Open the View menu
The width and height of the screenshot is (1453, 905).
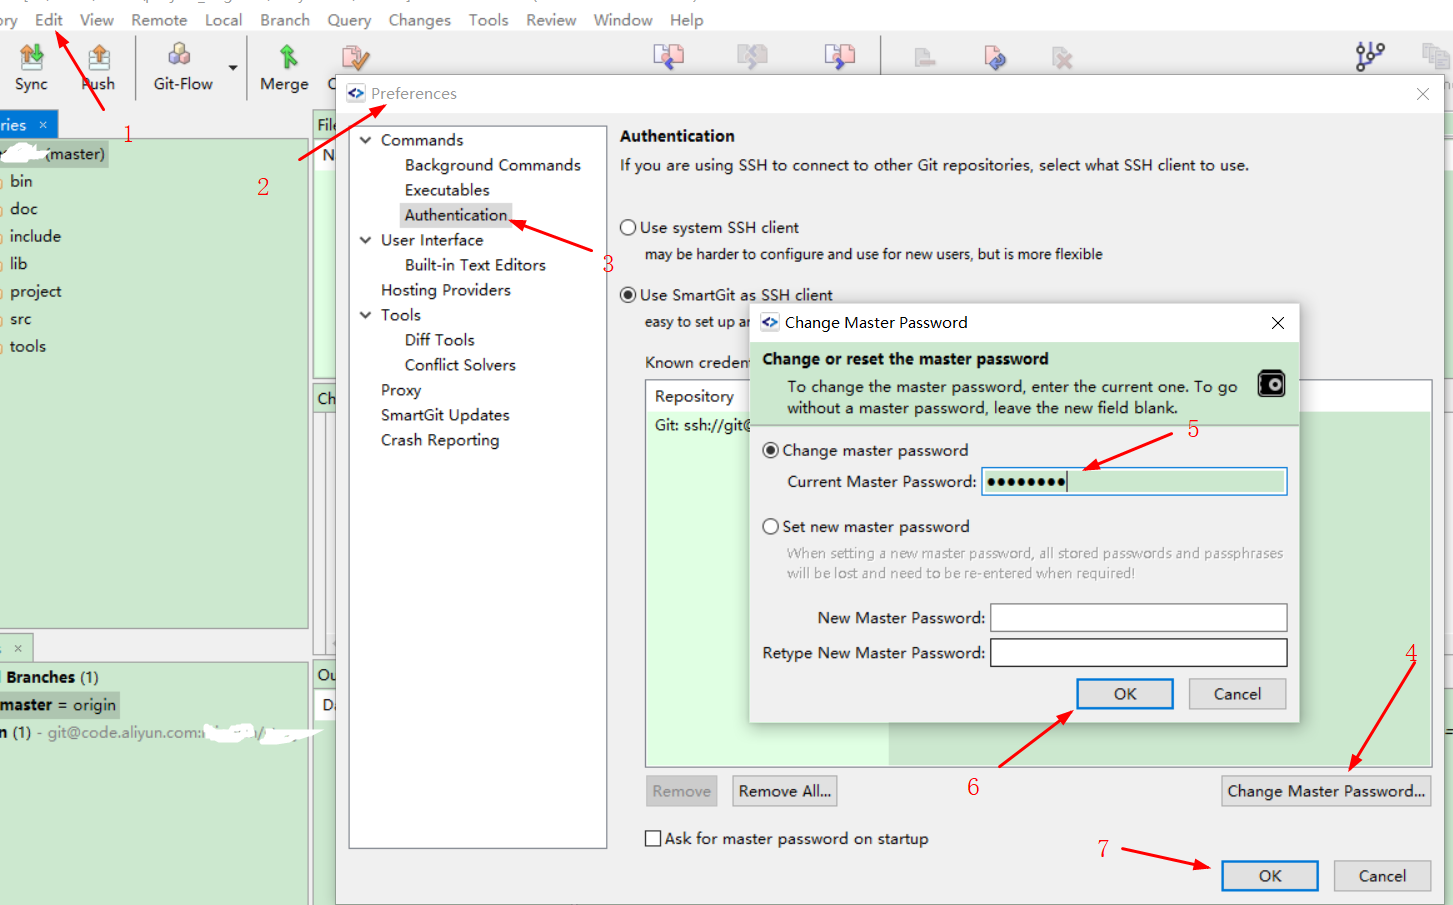97,20
